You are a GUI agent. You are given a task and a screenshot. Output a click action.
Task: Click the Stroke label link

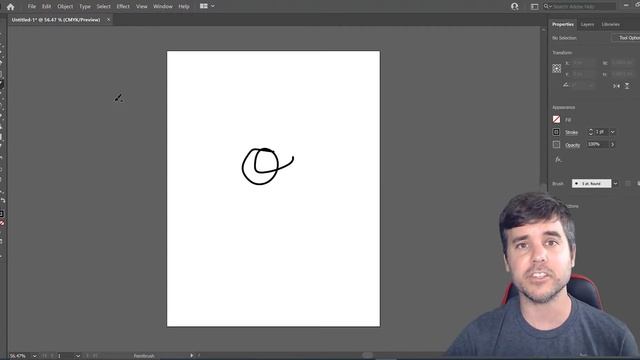(571, 132)
